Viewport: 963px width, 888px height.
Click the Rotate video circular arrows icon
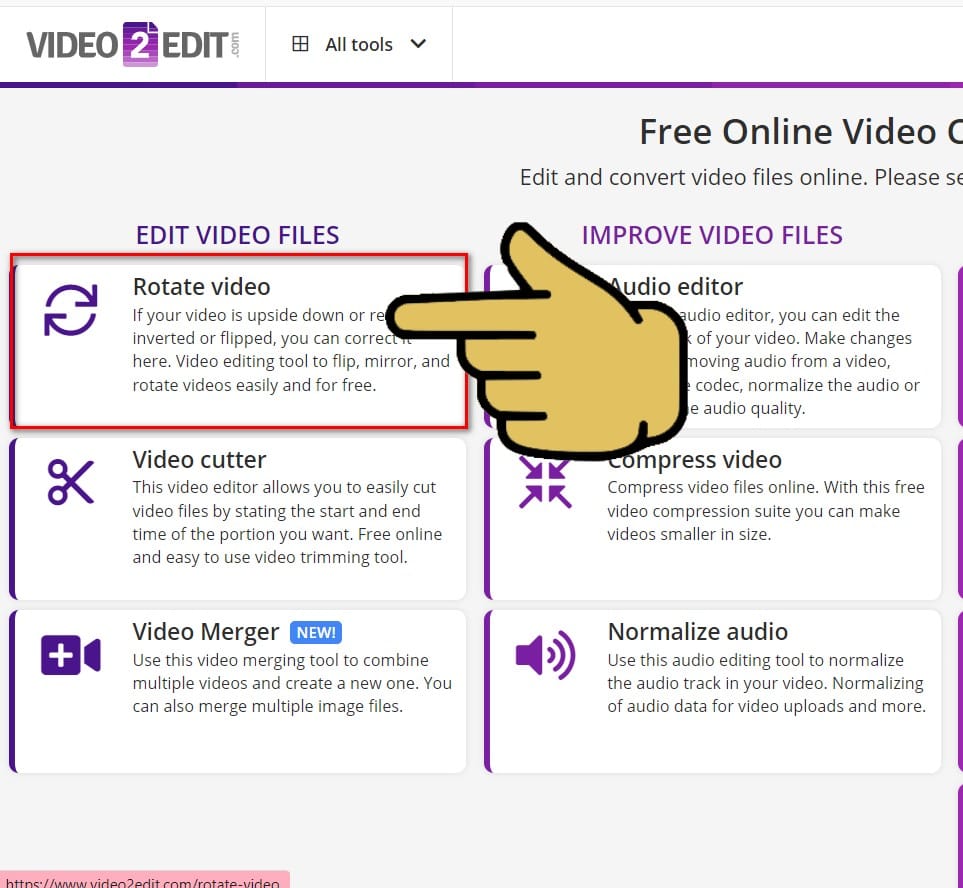(x=71, y=310)
